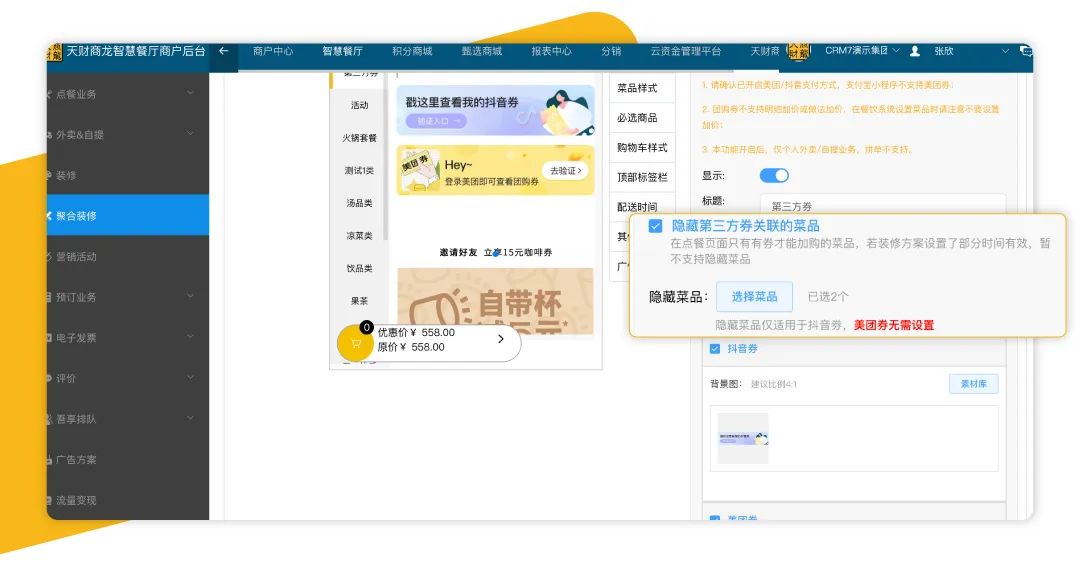Click the 广告方案 sidebar icon
The height and width of the screenshot is (578, 1080).
click(x=49, y=460)
